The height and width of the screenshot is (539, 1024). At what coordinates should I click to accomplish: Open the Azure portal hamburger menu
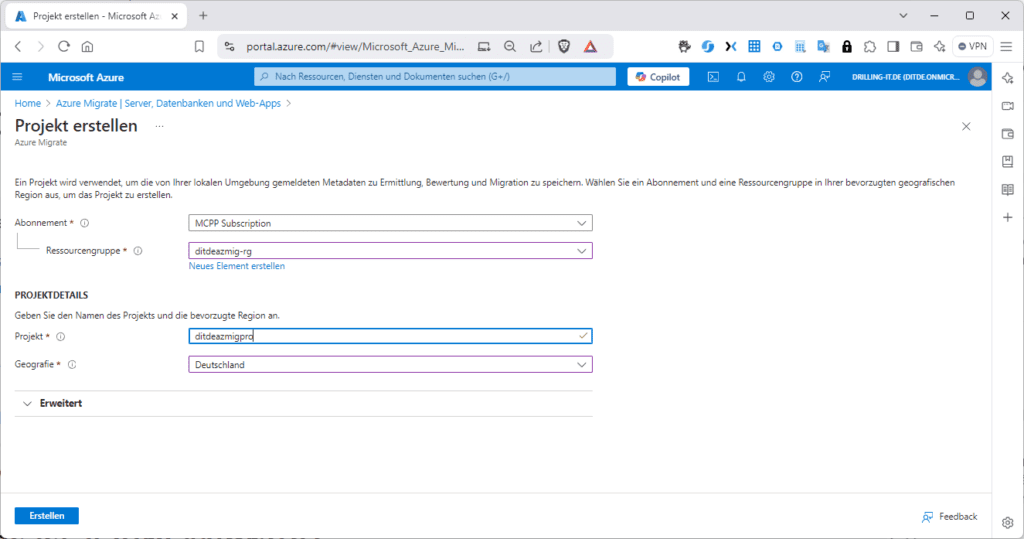pos(18,77)
